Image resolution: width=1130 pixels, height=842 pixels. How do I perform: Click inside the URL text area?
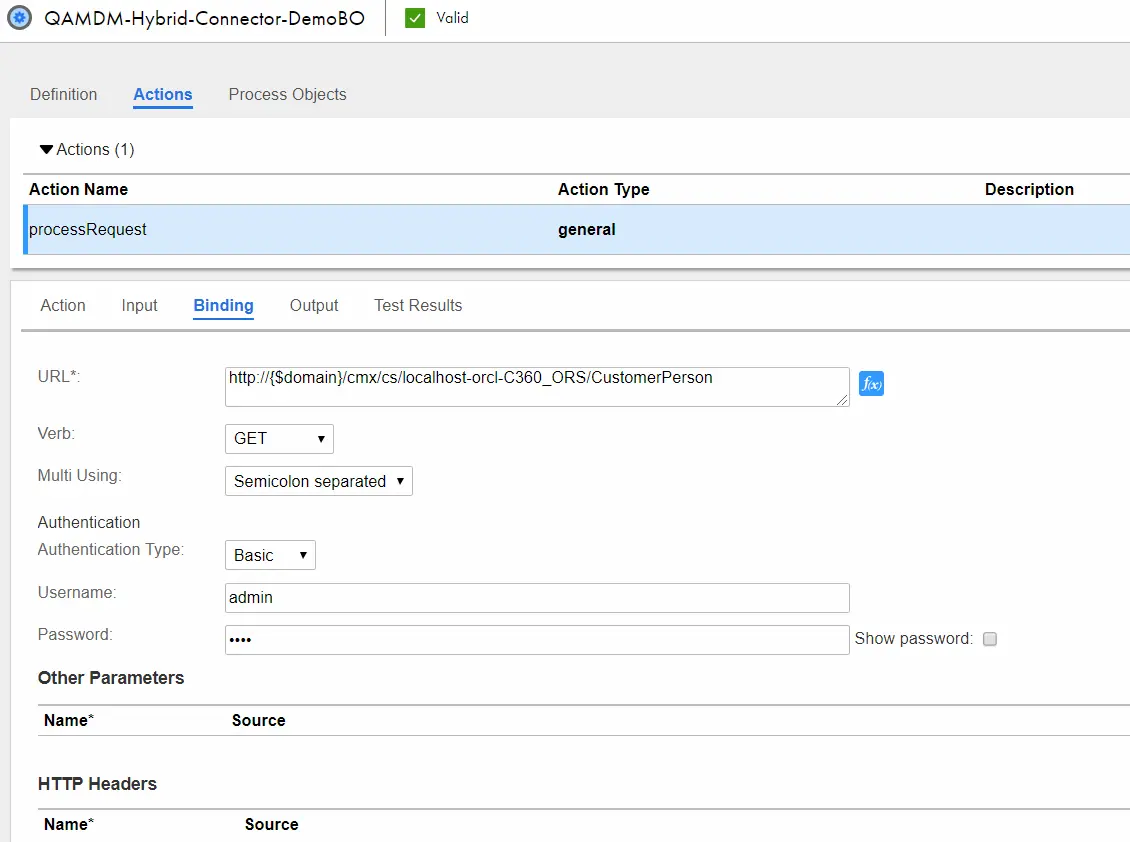click(x=537, y=387)
